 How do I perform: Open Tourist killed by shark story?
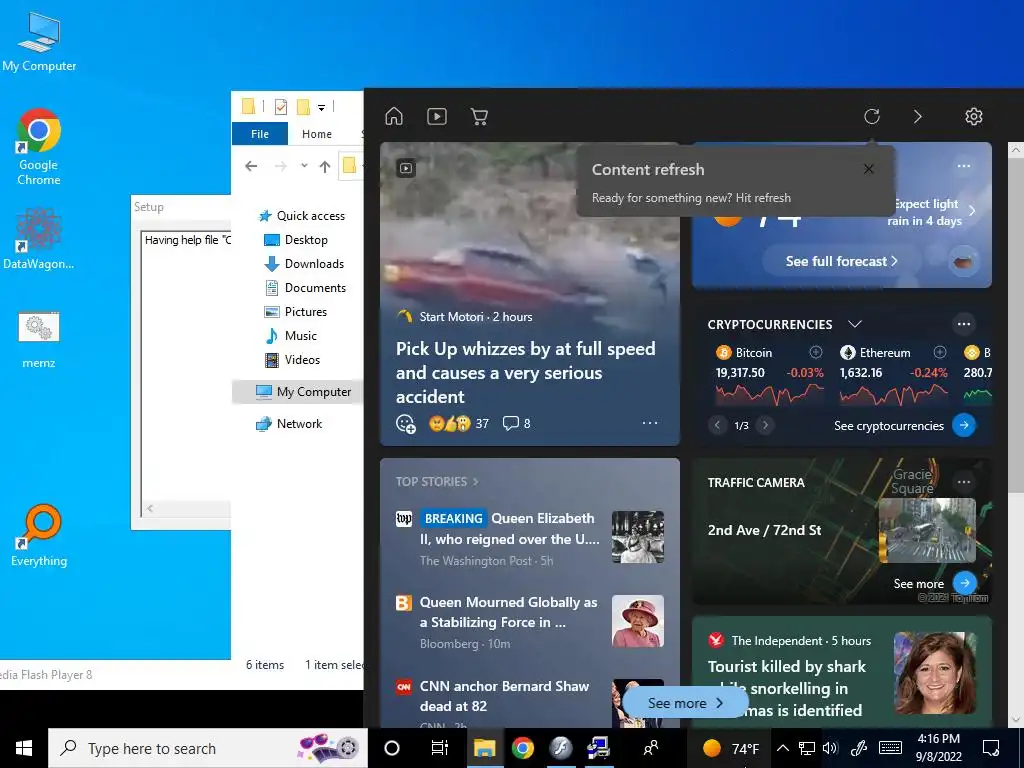tap(786, 688)
